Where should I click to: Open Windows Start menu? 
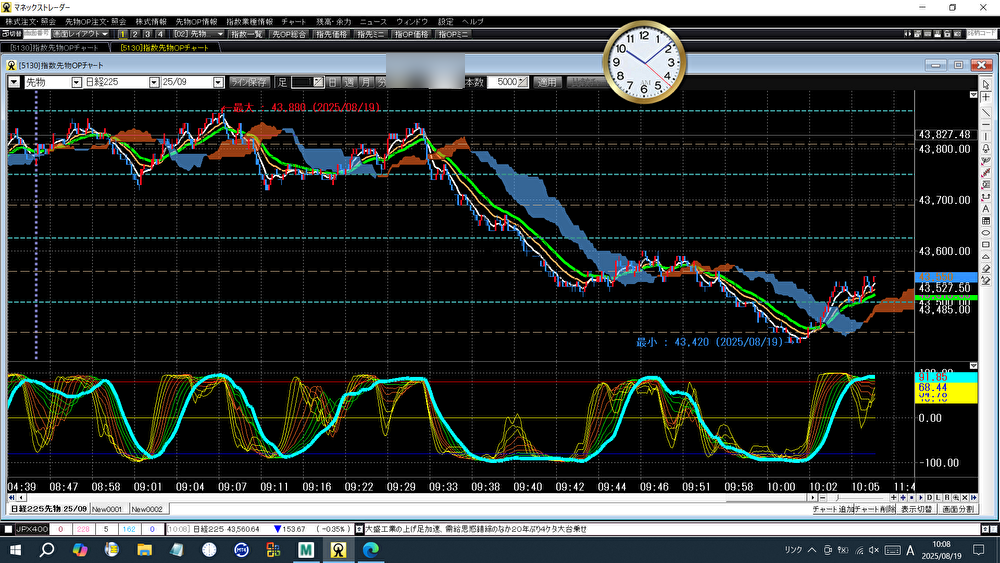[15, 550]
